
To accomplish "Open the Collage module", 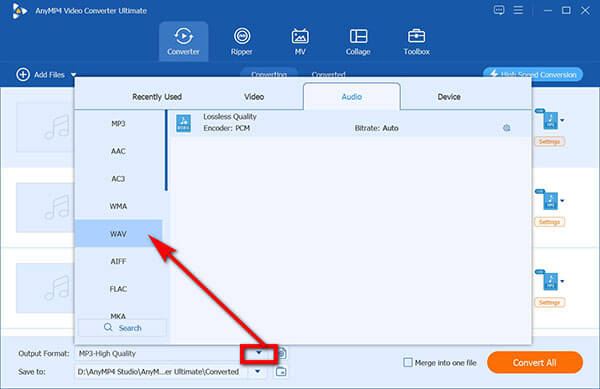I will point(358,41).
